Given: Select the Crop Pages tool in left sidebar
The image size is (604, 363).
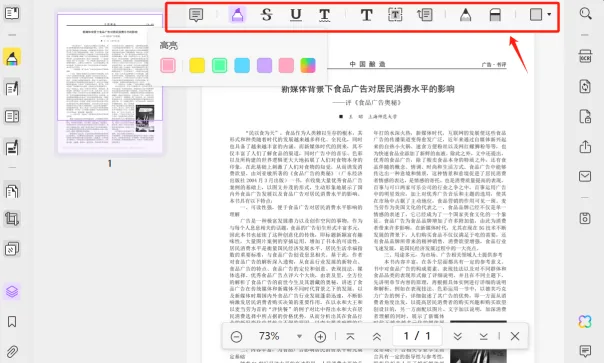Looking at the screenshot, I should 12,219.
